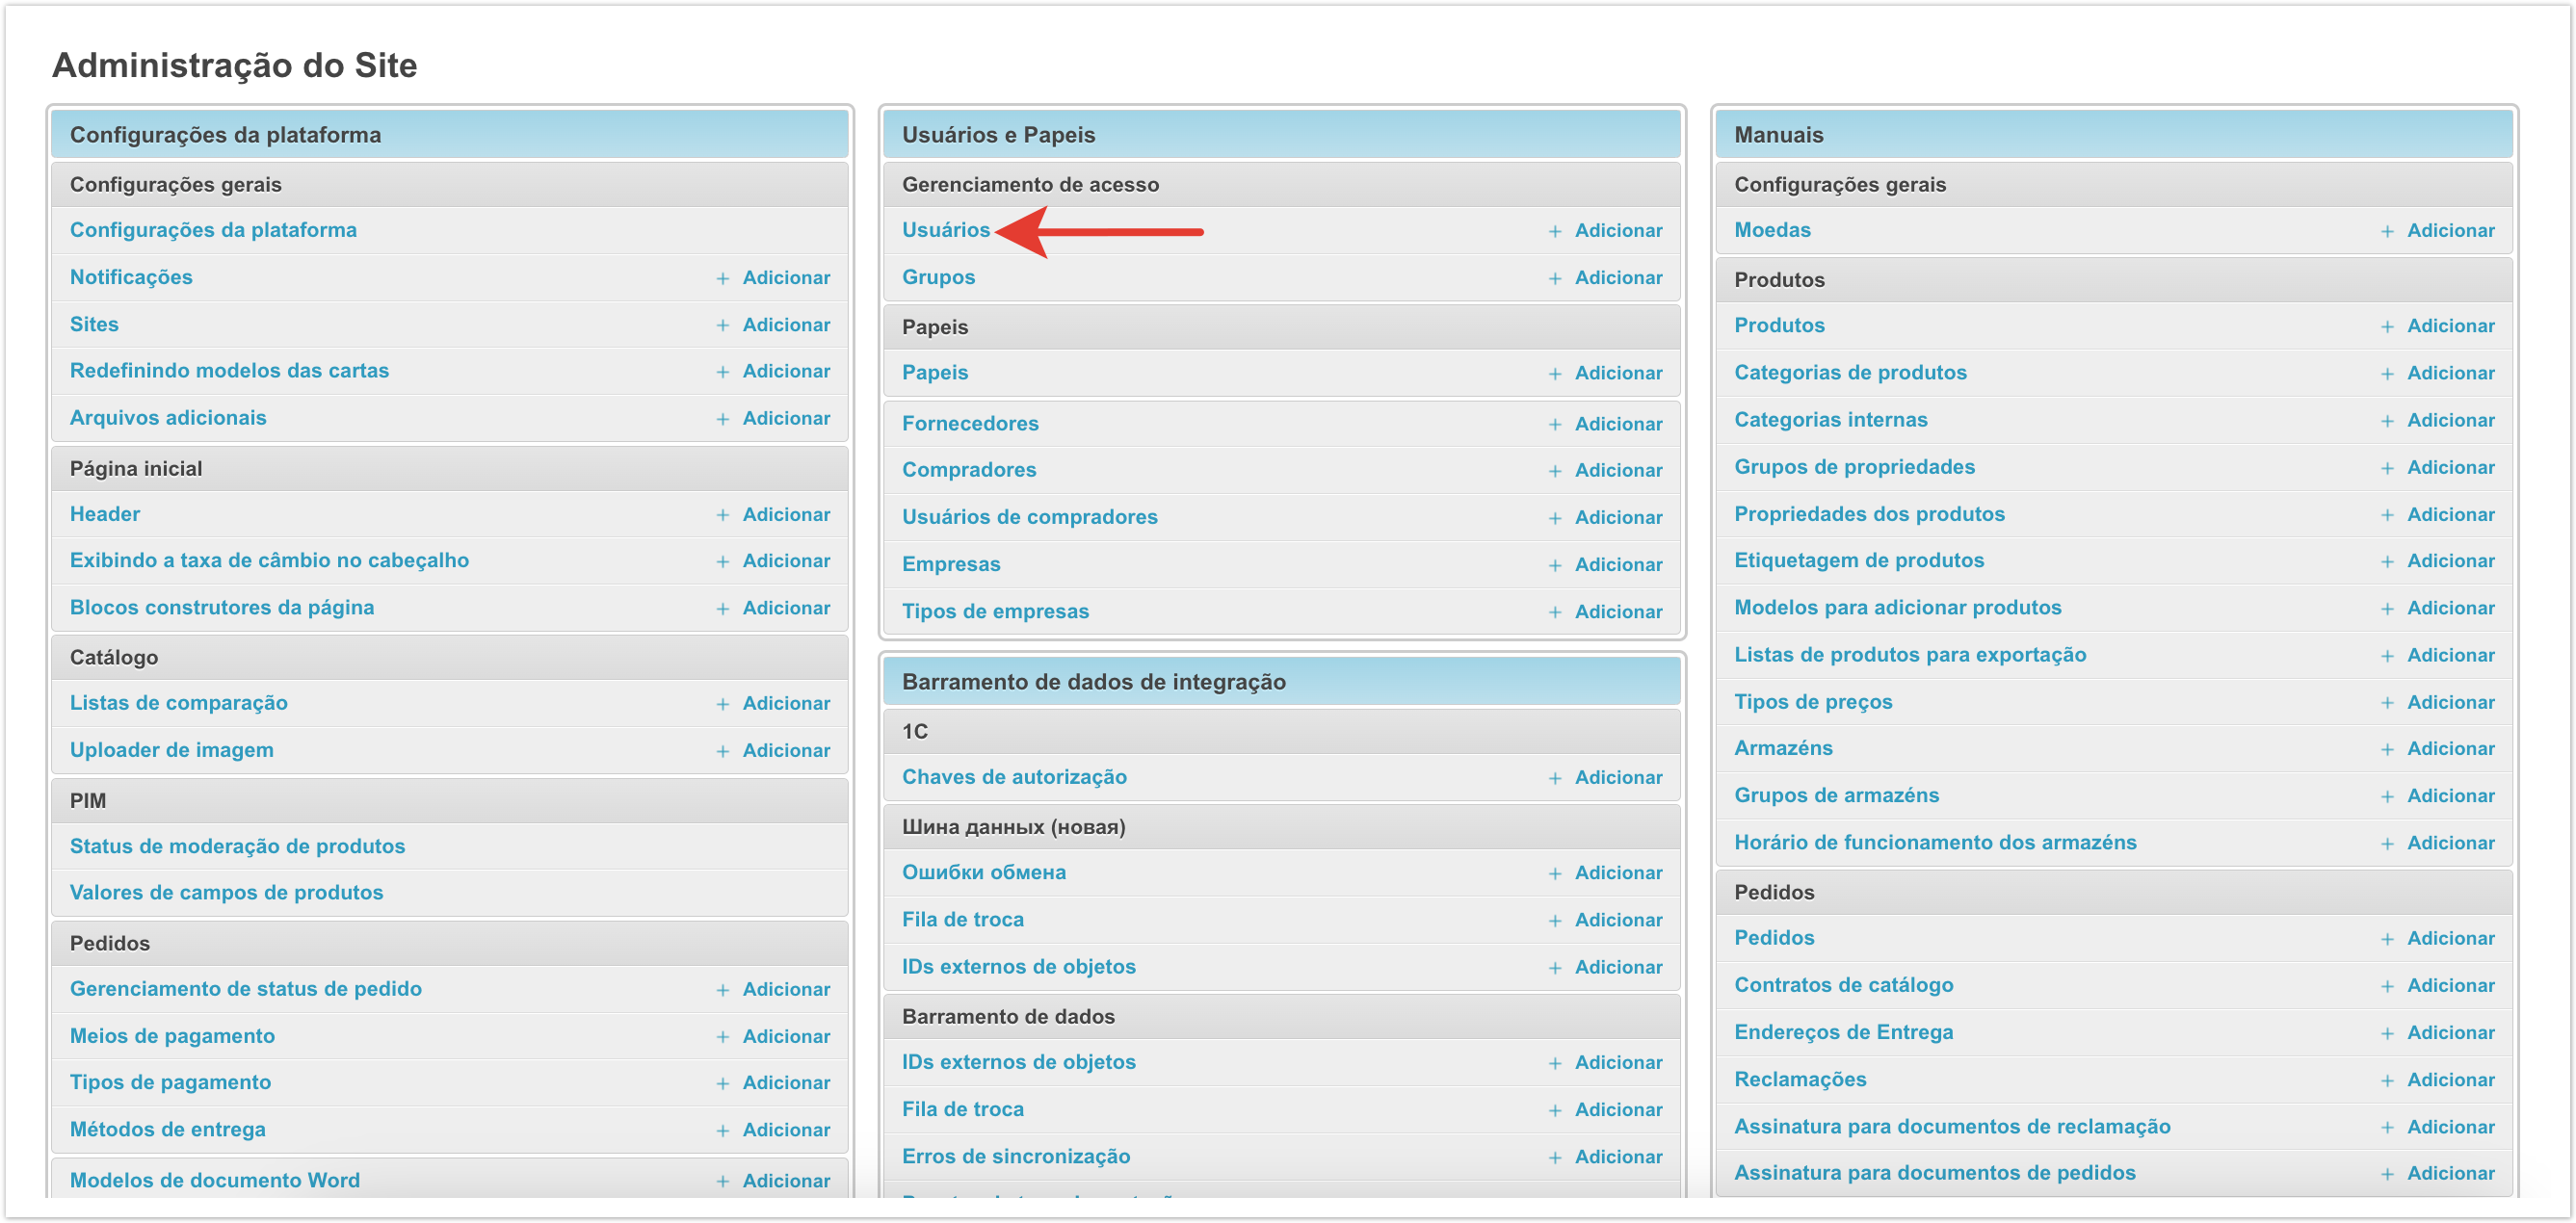
Task: Select the Papeis link under Papeis section
Action: click(934, 373)
